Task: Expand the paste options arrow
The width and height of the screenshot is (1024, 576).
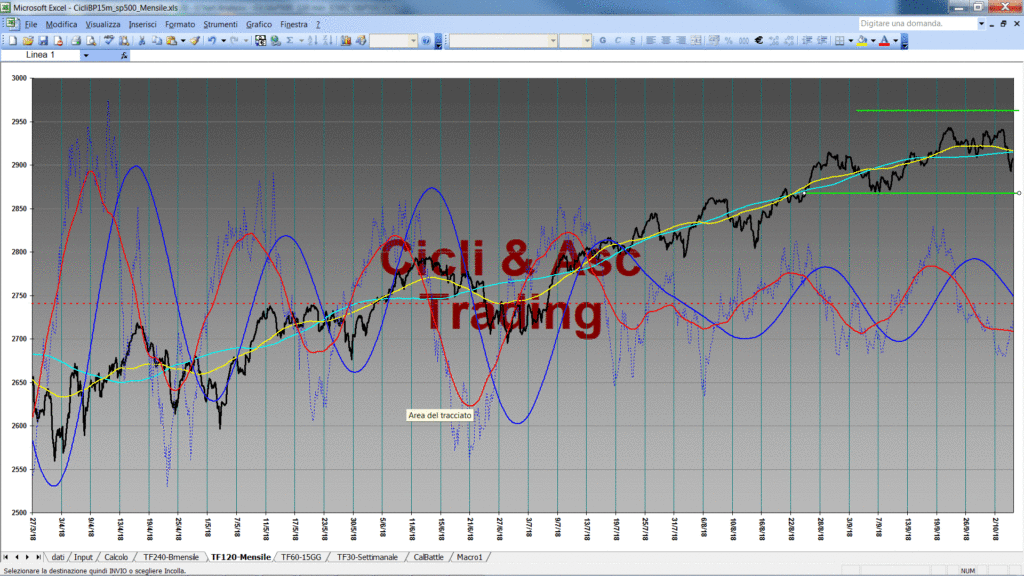Action: 183,40
